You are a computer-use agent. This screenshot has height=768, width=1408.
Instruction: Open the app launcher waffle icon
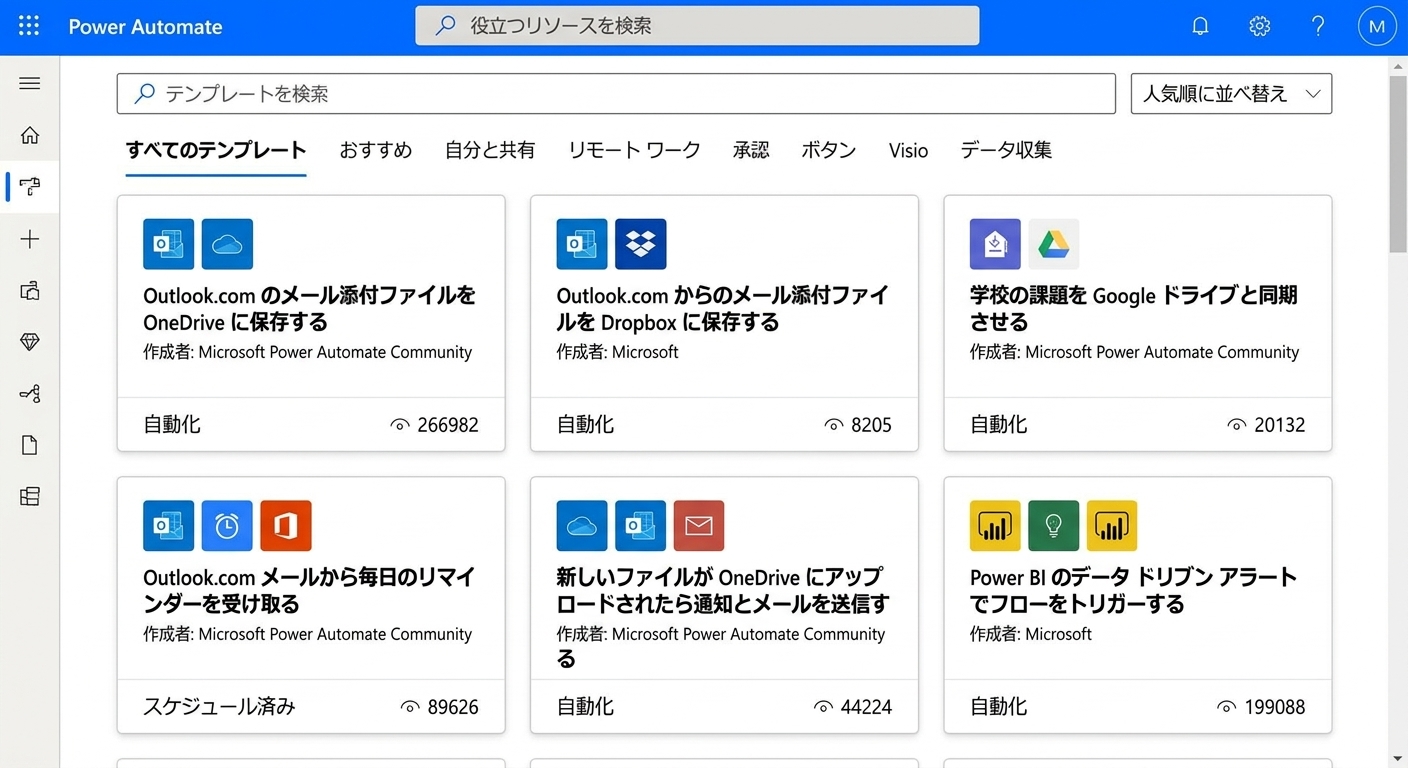click(x=29, y=27)
